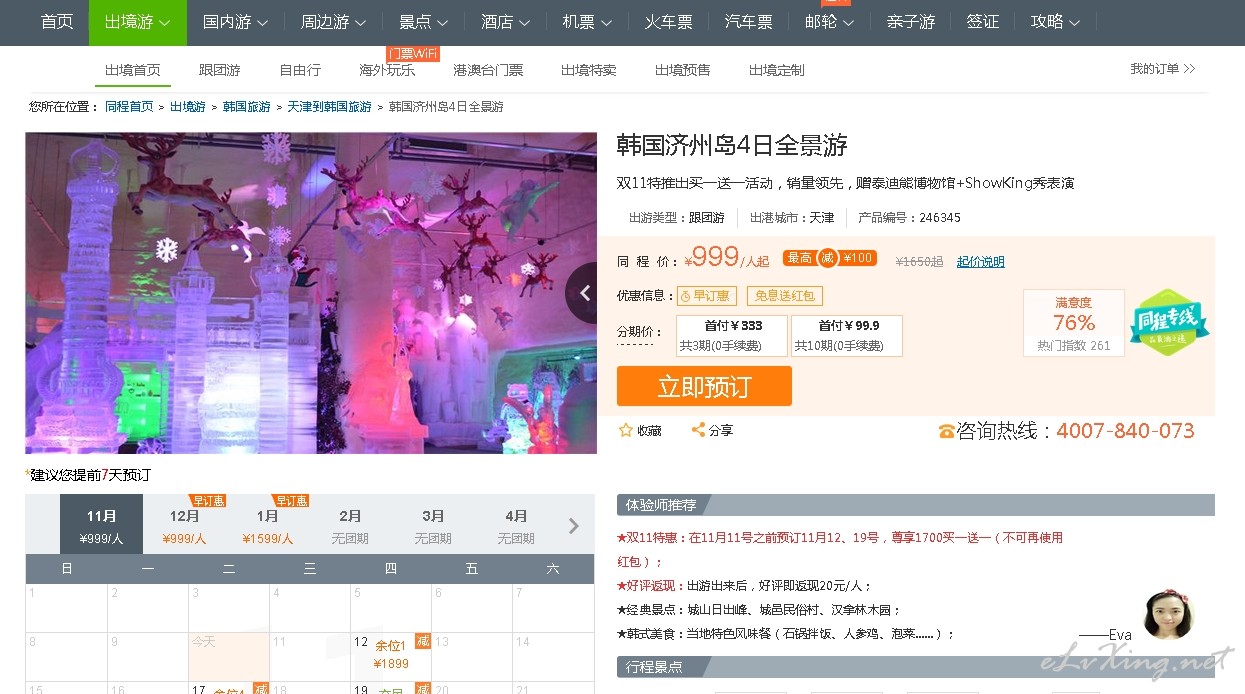Click the 今天 calendar cell

[229, 655]
